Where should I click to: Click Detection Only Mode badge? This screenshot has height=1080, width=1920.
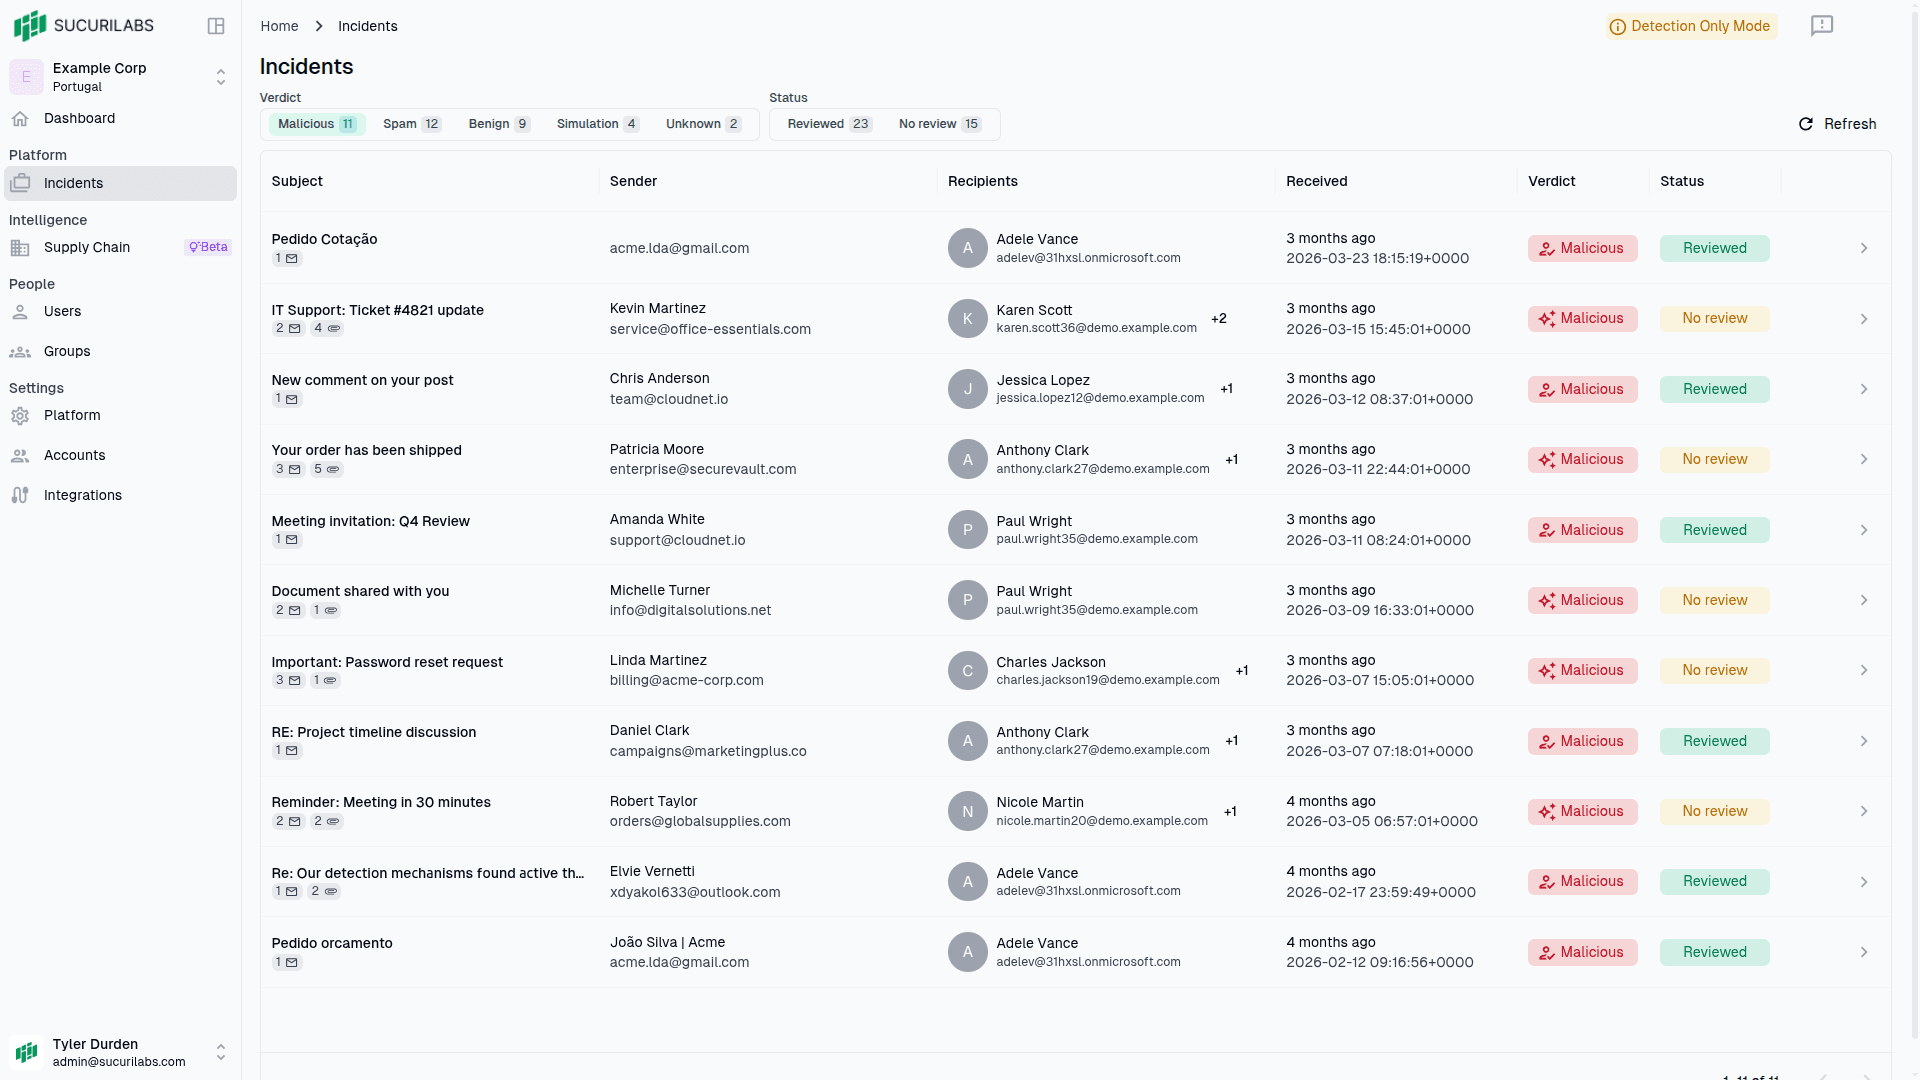(1691, 27)
